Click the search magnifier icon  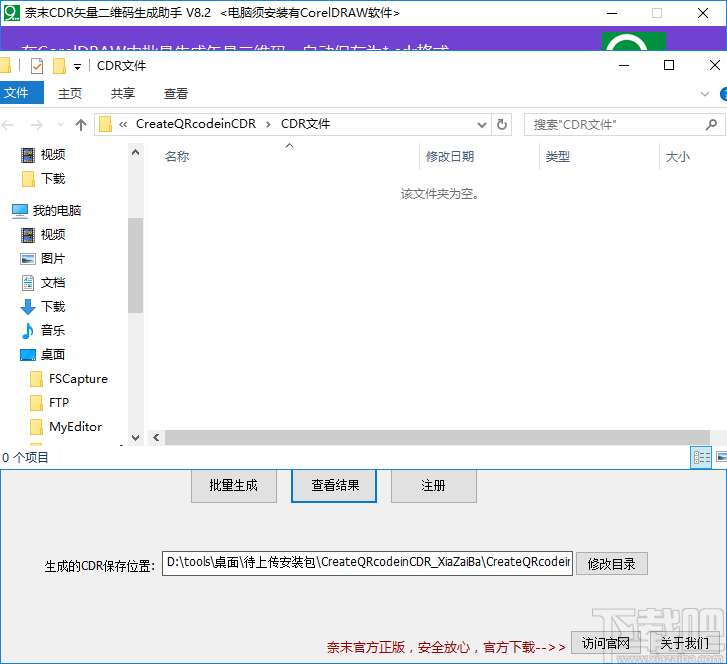(711, 124)
